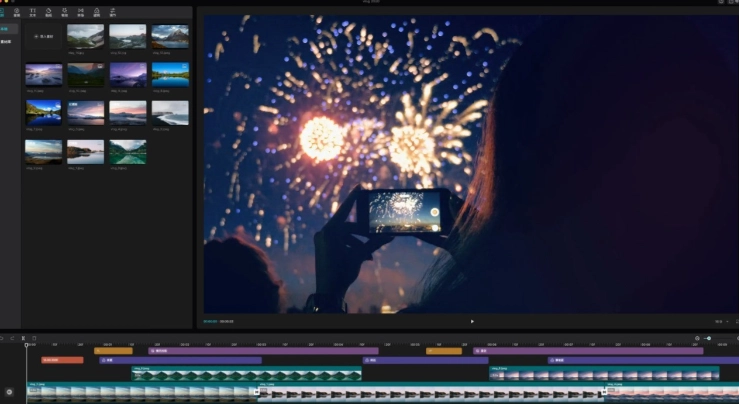Click the split clip tool in timeline toolbar

24,338
